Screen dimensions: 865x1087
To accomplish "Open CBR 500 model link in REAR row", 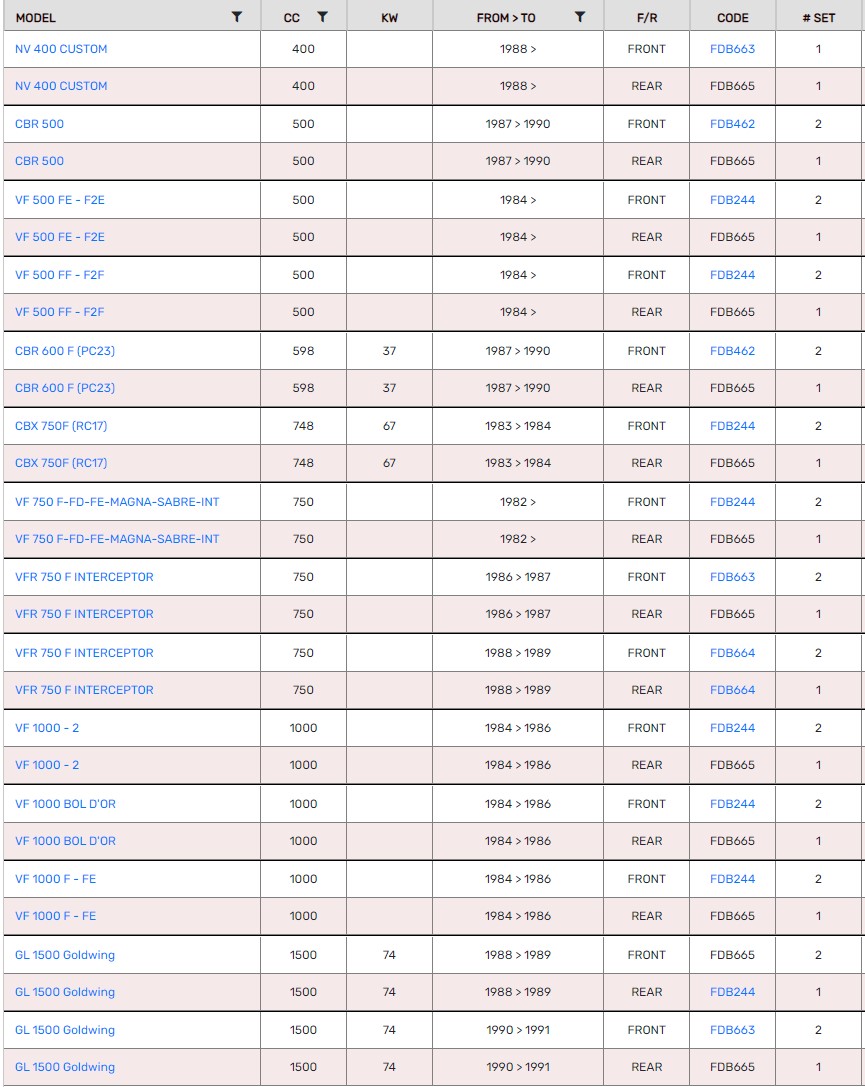I will [x=40, y=161].
